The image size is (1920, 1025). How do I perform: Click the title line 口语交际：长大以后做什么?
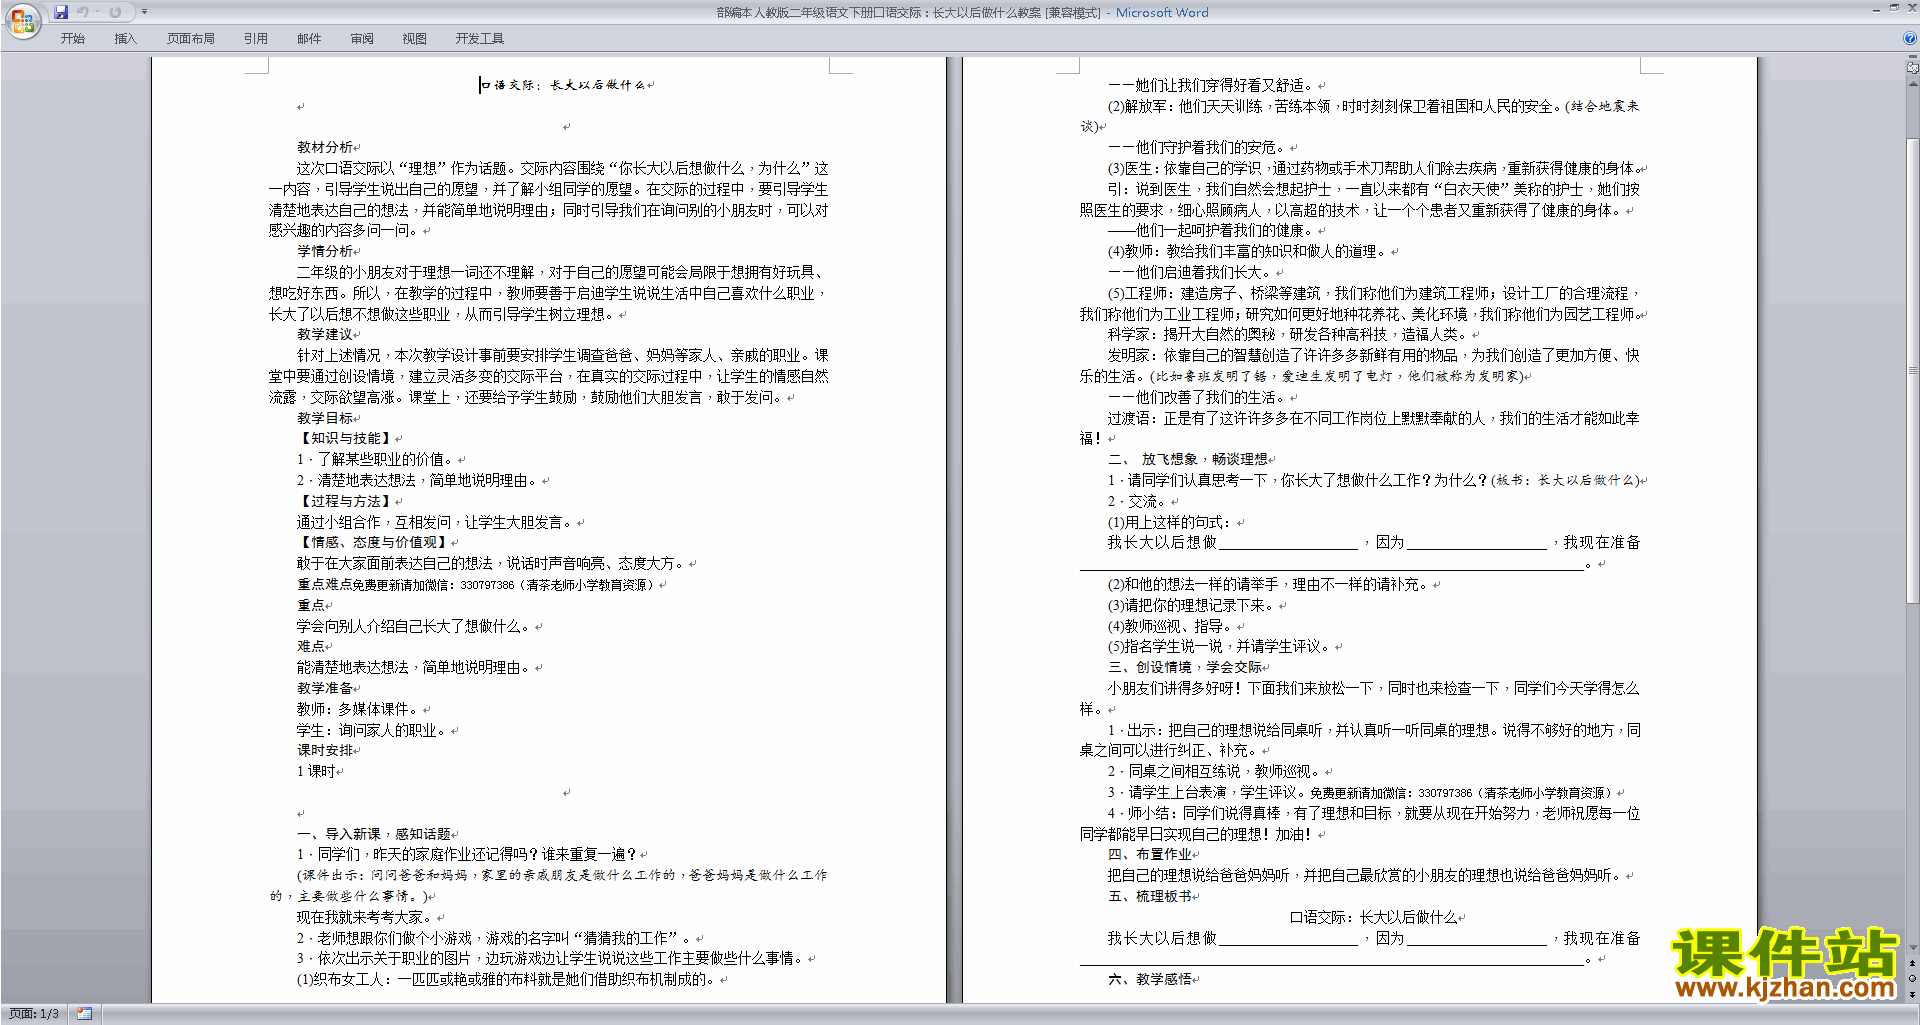click(x=563, y=85)
